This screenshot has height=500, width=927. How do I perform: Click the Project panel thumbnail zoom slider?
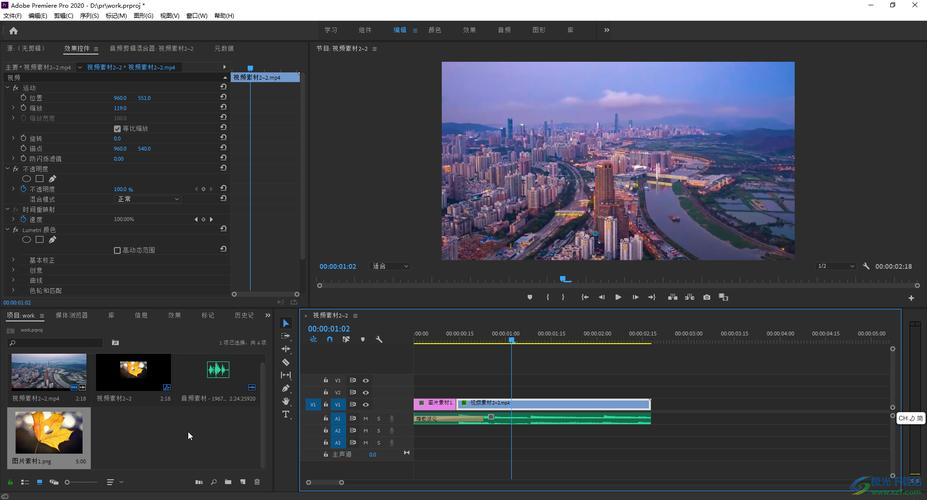[x=68, y=482]
